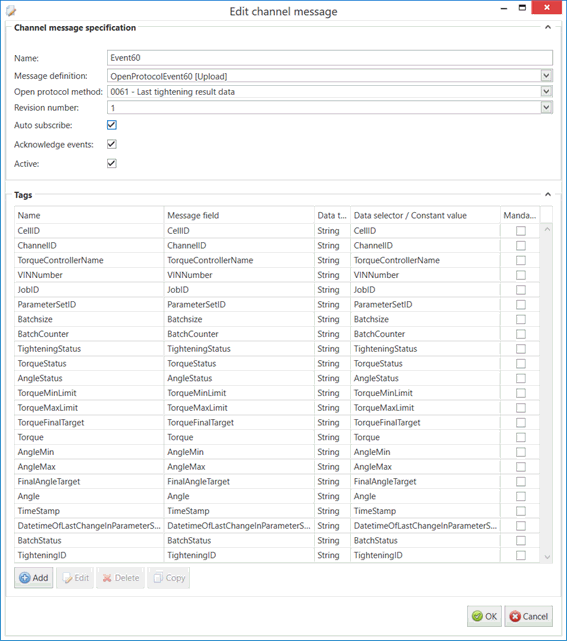Click the Name input field with Event60
Image resolution: width=567 pixels, height=641 pixels.
[330, 58]
